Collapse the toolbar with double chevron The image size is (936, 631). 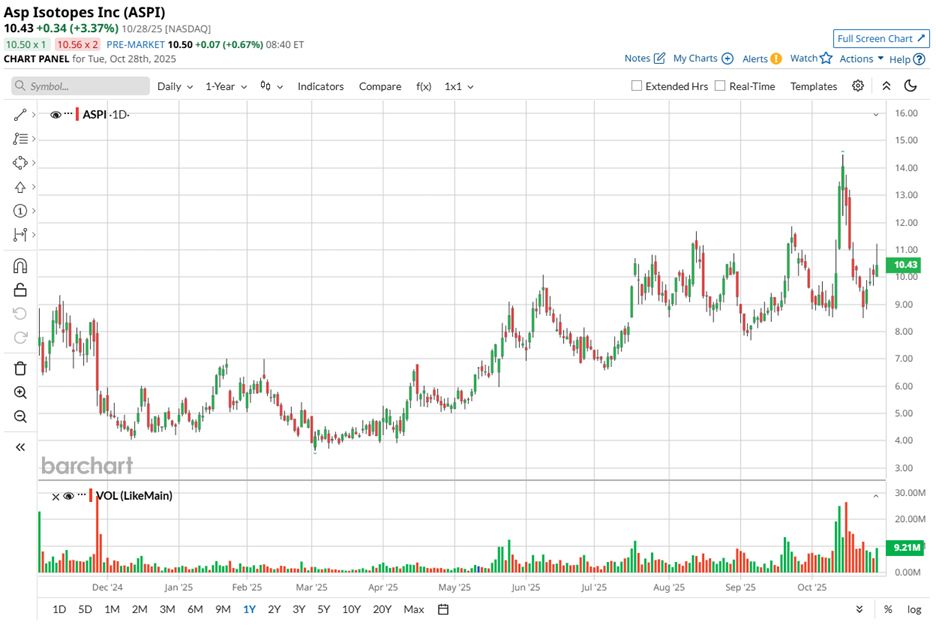[886, 86]
